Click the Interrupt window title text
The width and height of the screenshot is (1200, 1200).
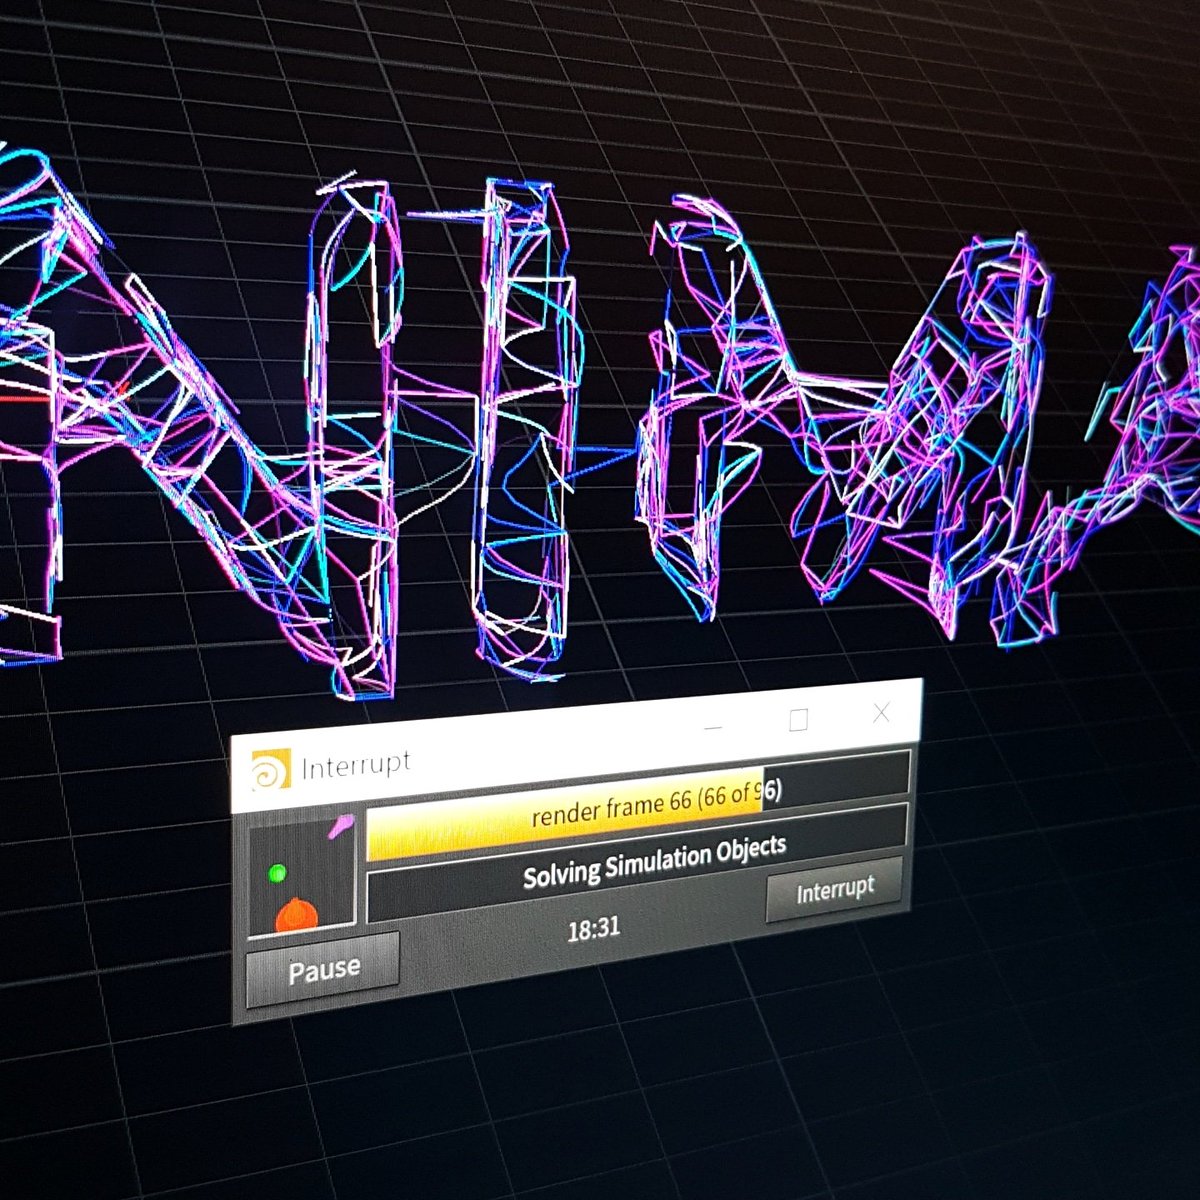pyautogui.click(x=356, y=766)
